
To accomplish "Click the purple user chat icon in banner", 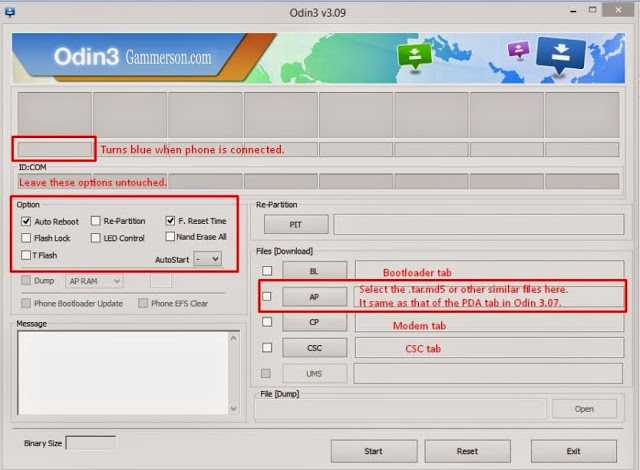I will point(518,50).
